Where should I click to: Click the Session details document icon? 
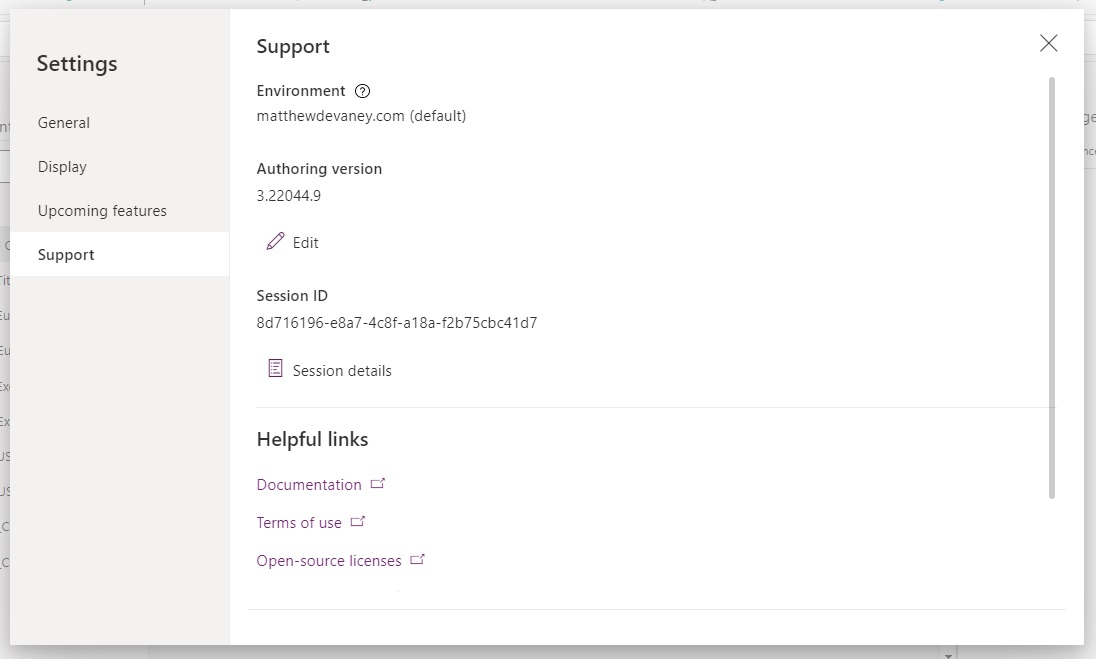(x=275, y=368)
